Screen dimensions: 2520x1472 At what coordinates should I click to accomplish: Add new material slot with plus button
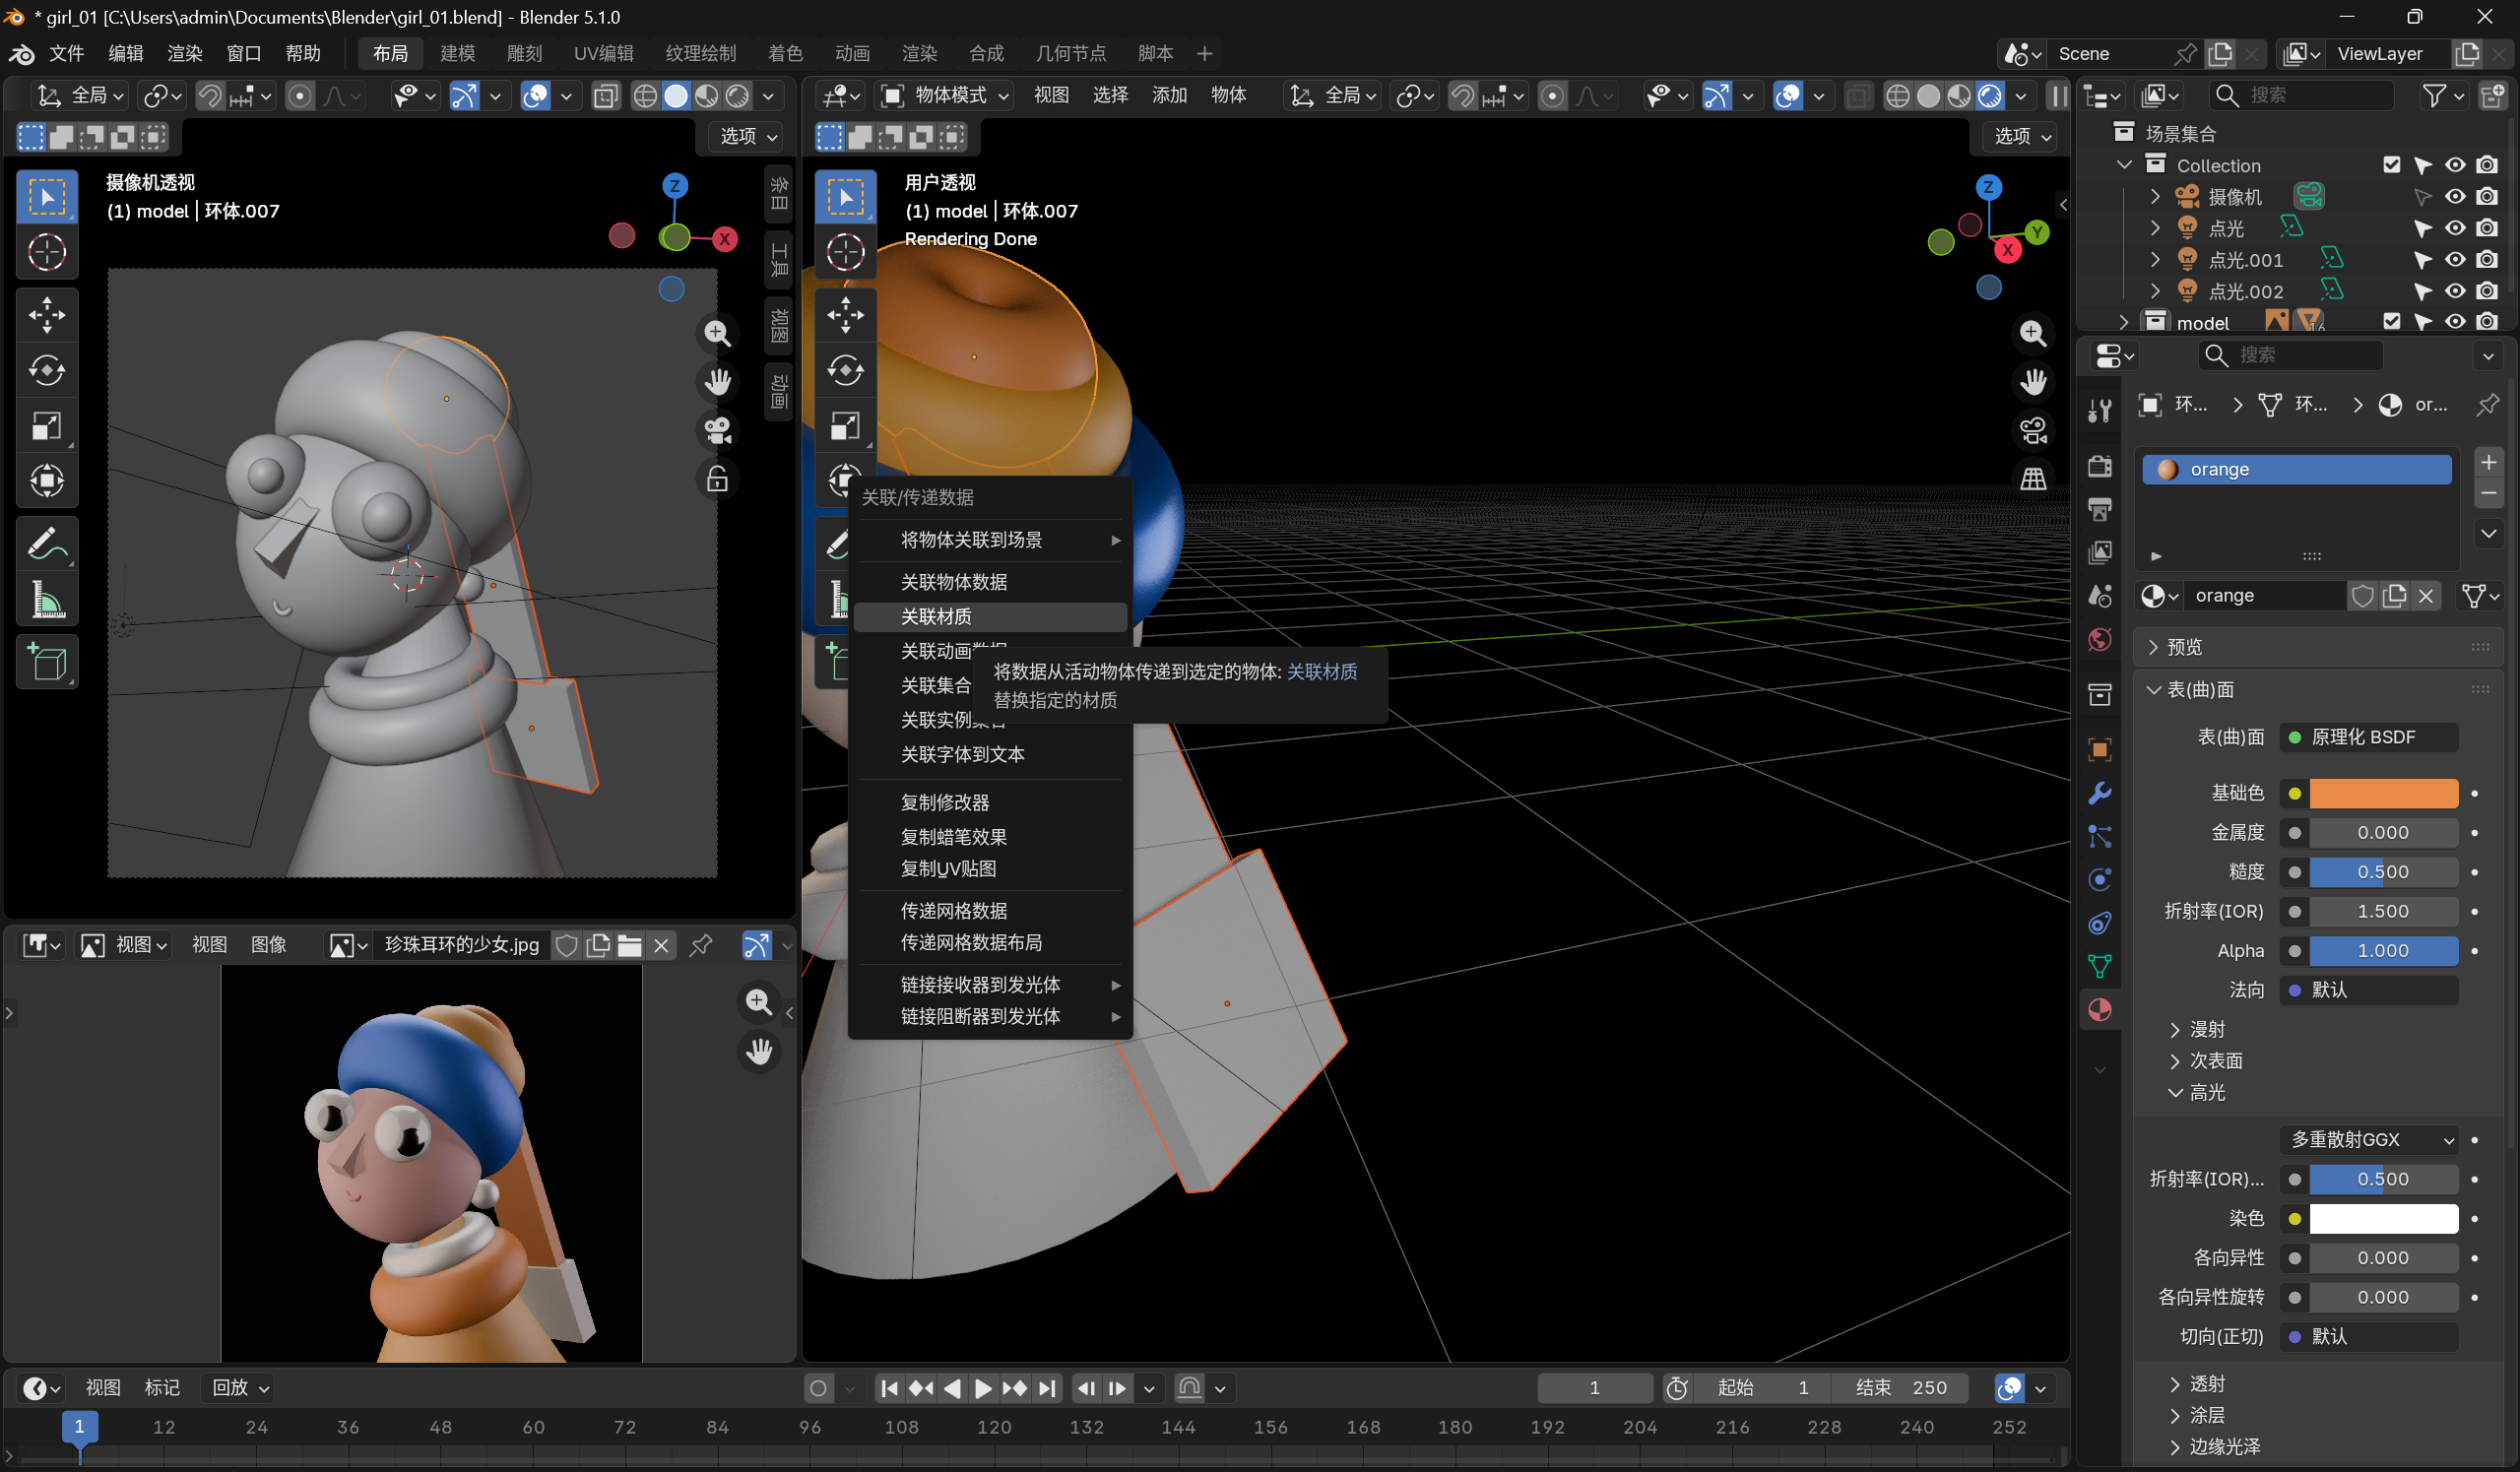coord(2488,462)
